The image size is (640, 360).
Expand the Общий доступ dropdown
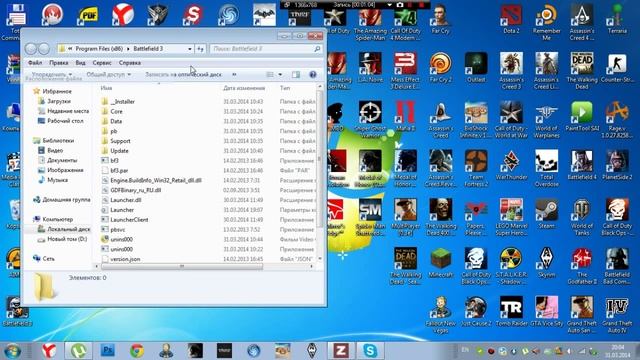[109, 74]
